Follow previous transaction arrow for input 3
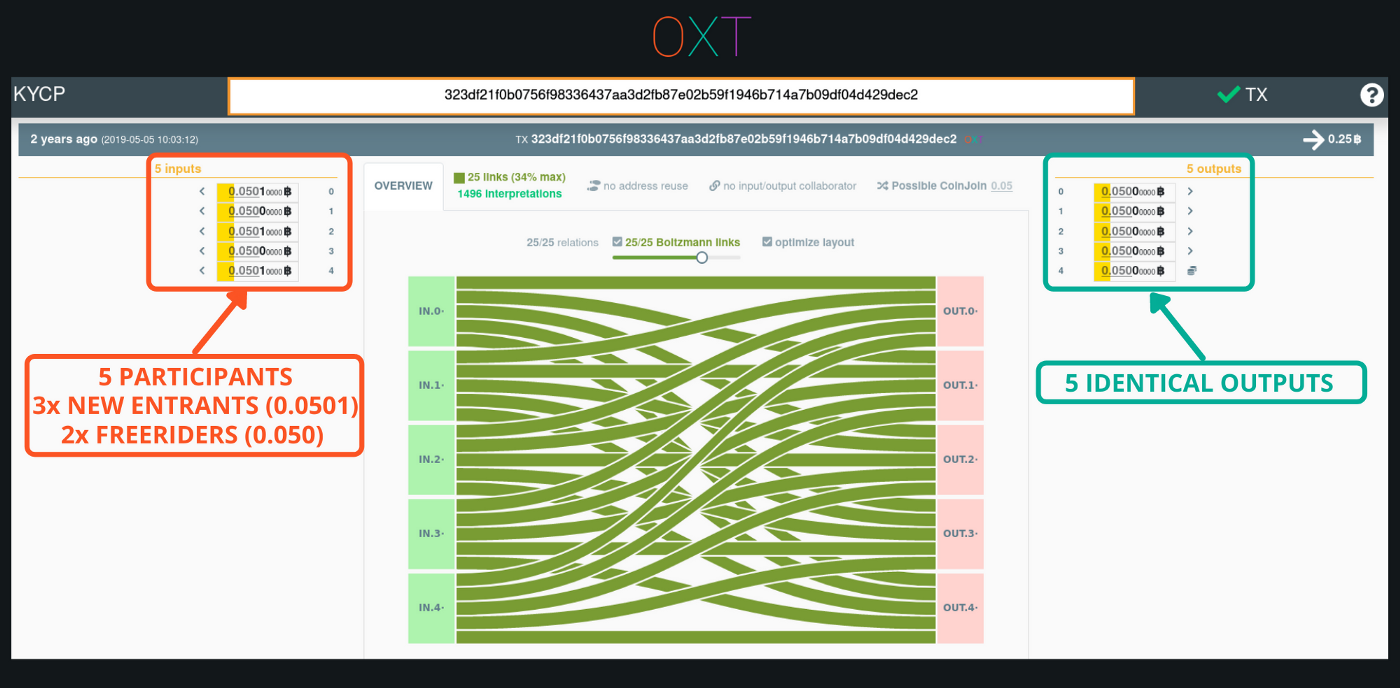This screenshot has width=1400, height=688. coord(201,251)
